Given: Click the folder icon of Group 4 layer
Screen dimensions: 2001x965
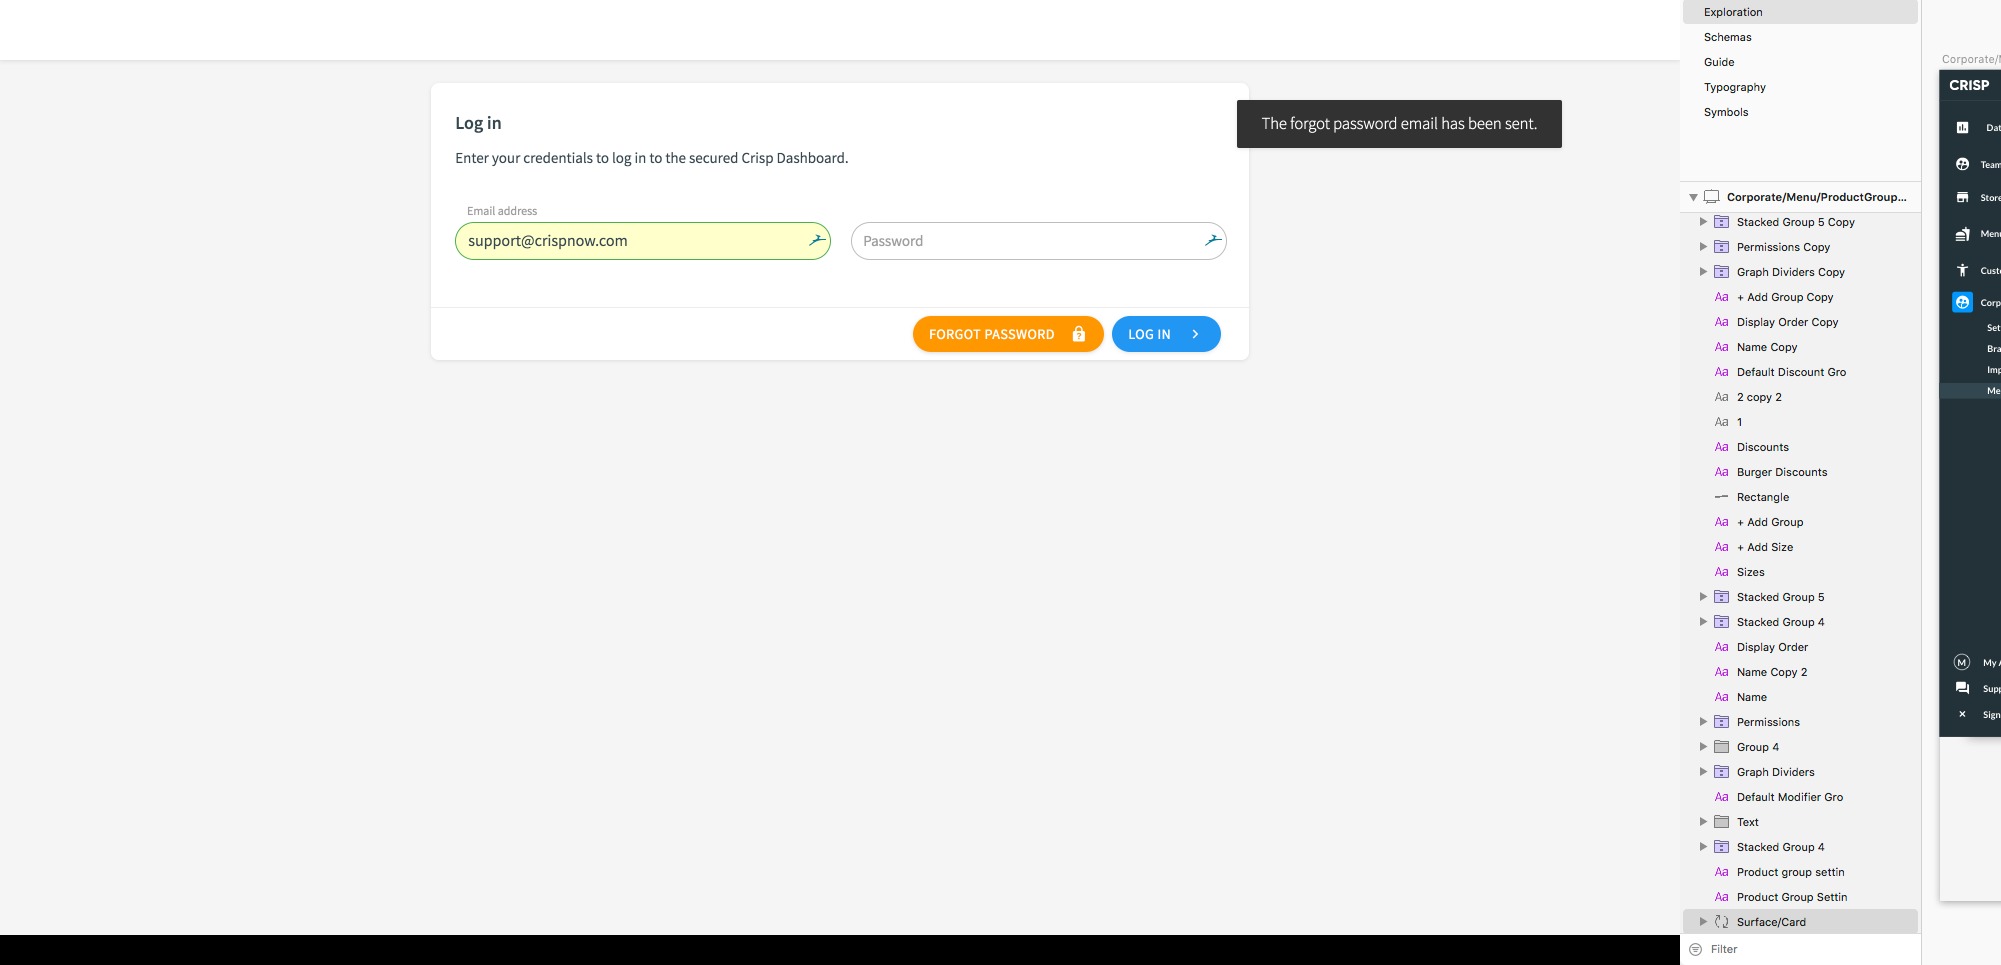Looking at the screenshot, I should [1722, 747].
